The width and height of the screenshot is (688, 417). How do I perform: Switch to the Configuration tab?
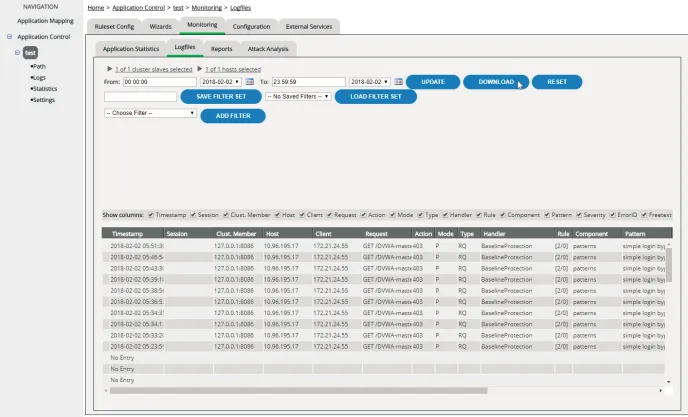pos(251,26)
